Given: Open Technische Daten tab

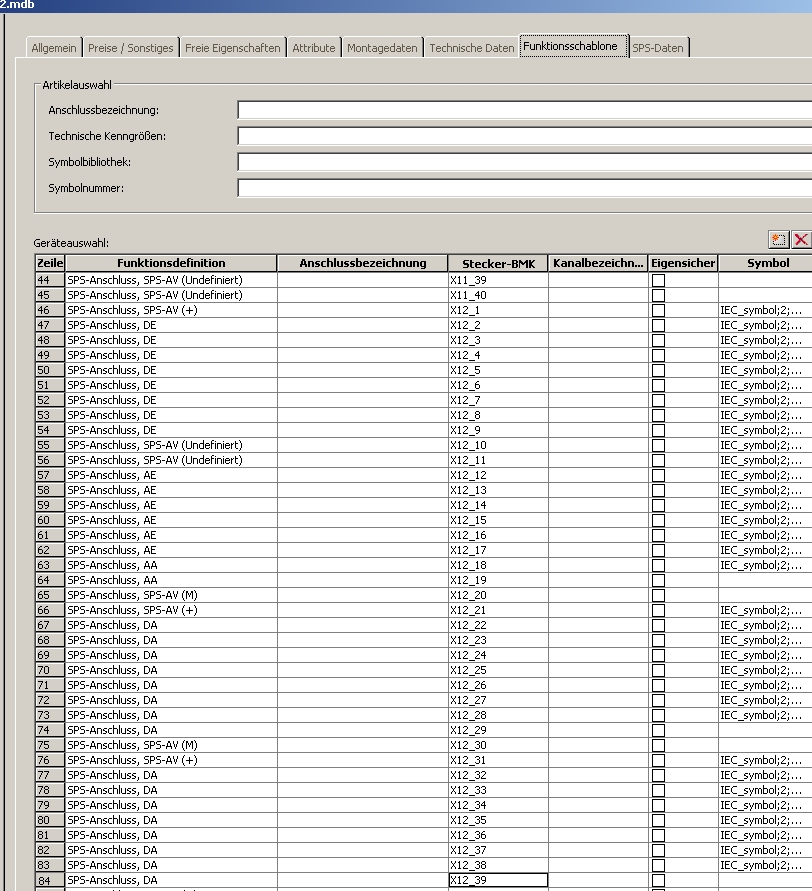Looking at the screenshot, I should (x=472, y=48).
